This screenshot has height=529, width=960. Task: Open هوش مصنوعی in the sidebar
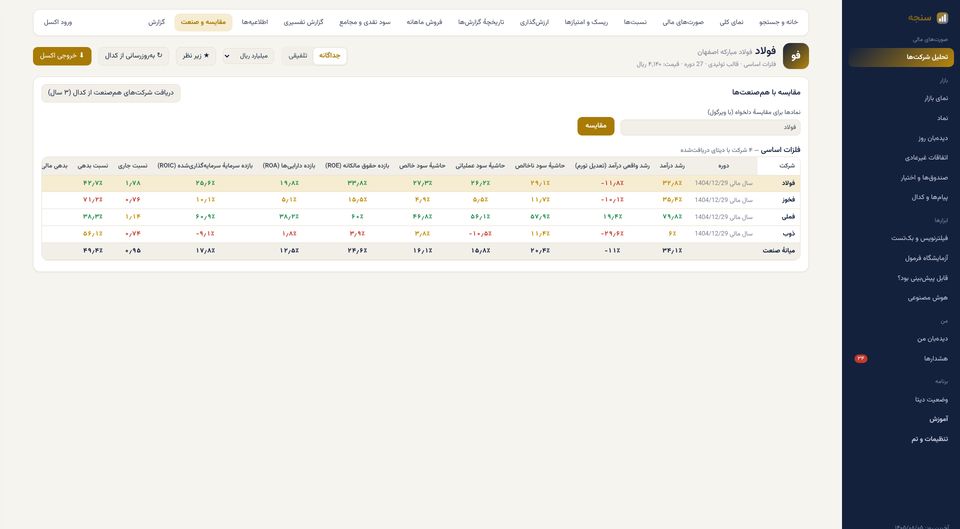[x=901, y=298]
